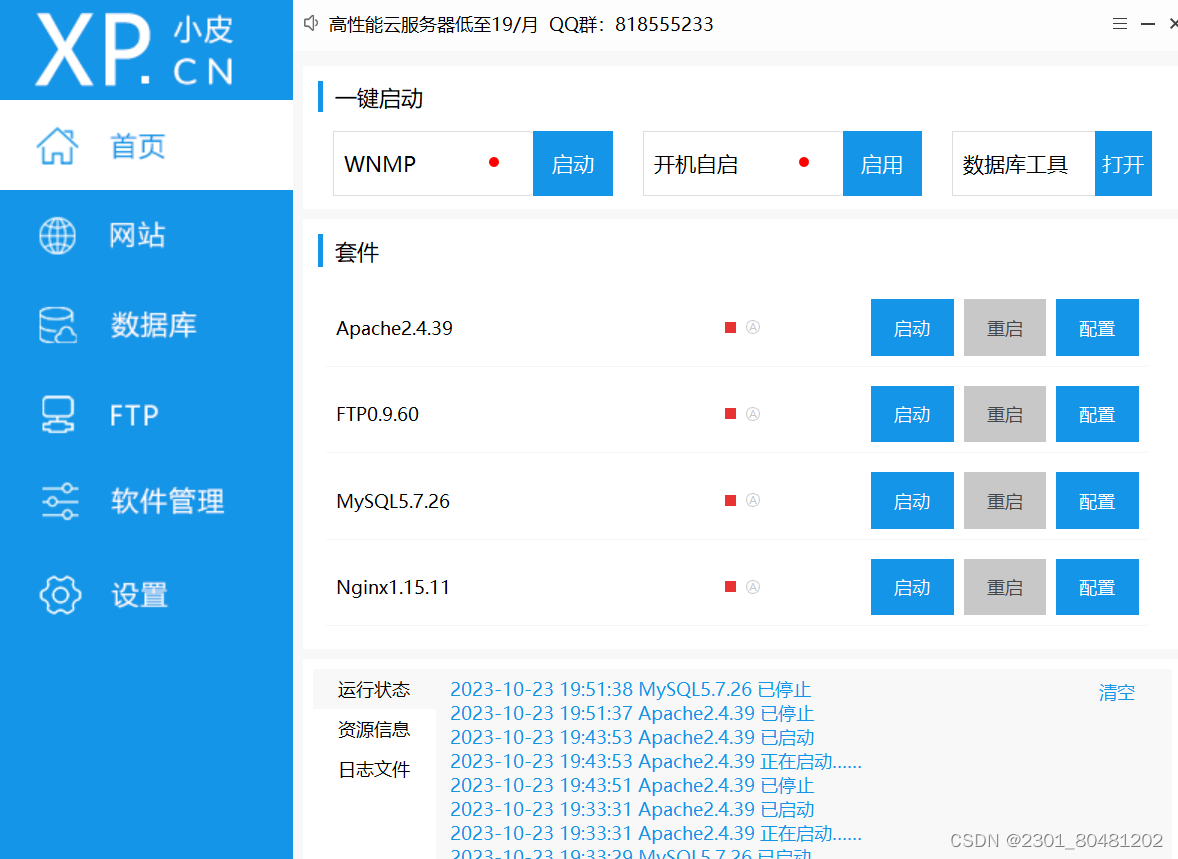Click log line 19:43:51 Apache2.4.39 已停止

point(633,785)
